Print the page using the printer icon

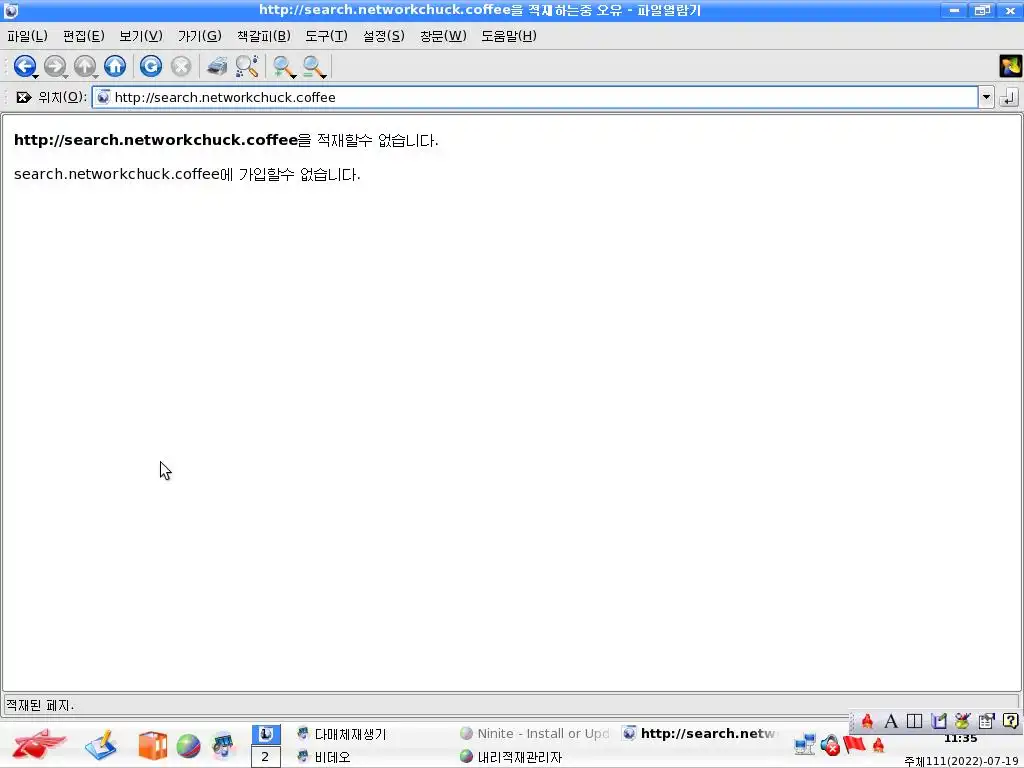pyautogui.click(x=217, y=66)
